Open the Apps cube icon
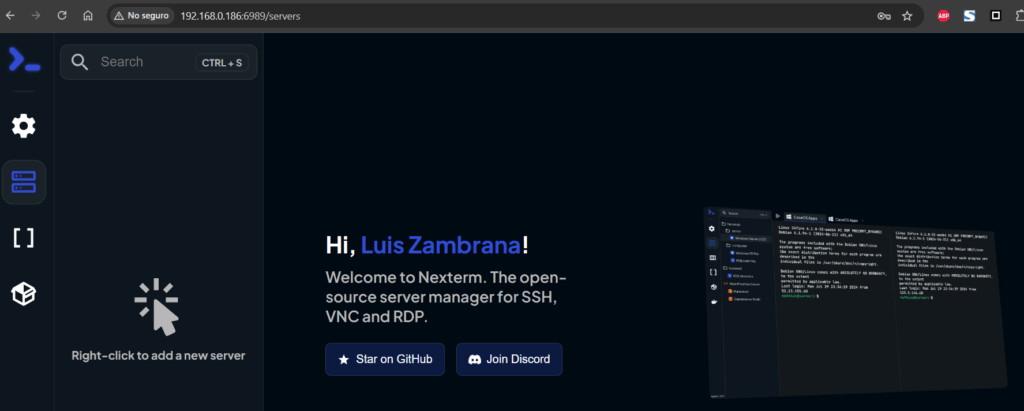 (23, 294)
